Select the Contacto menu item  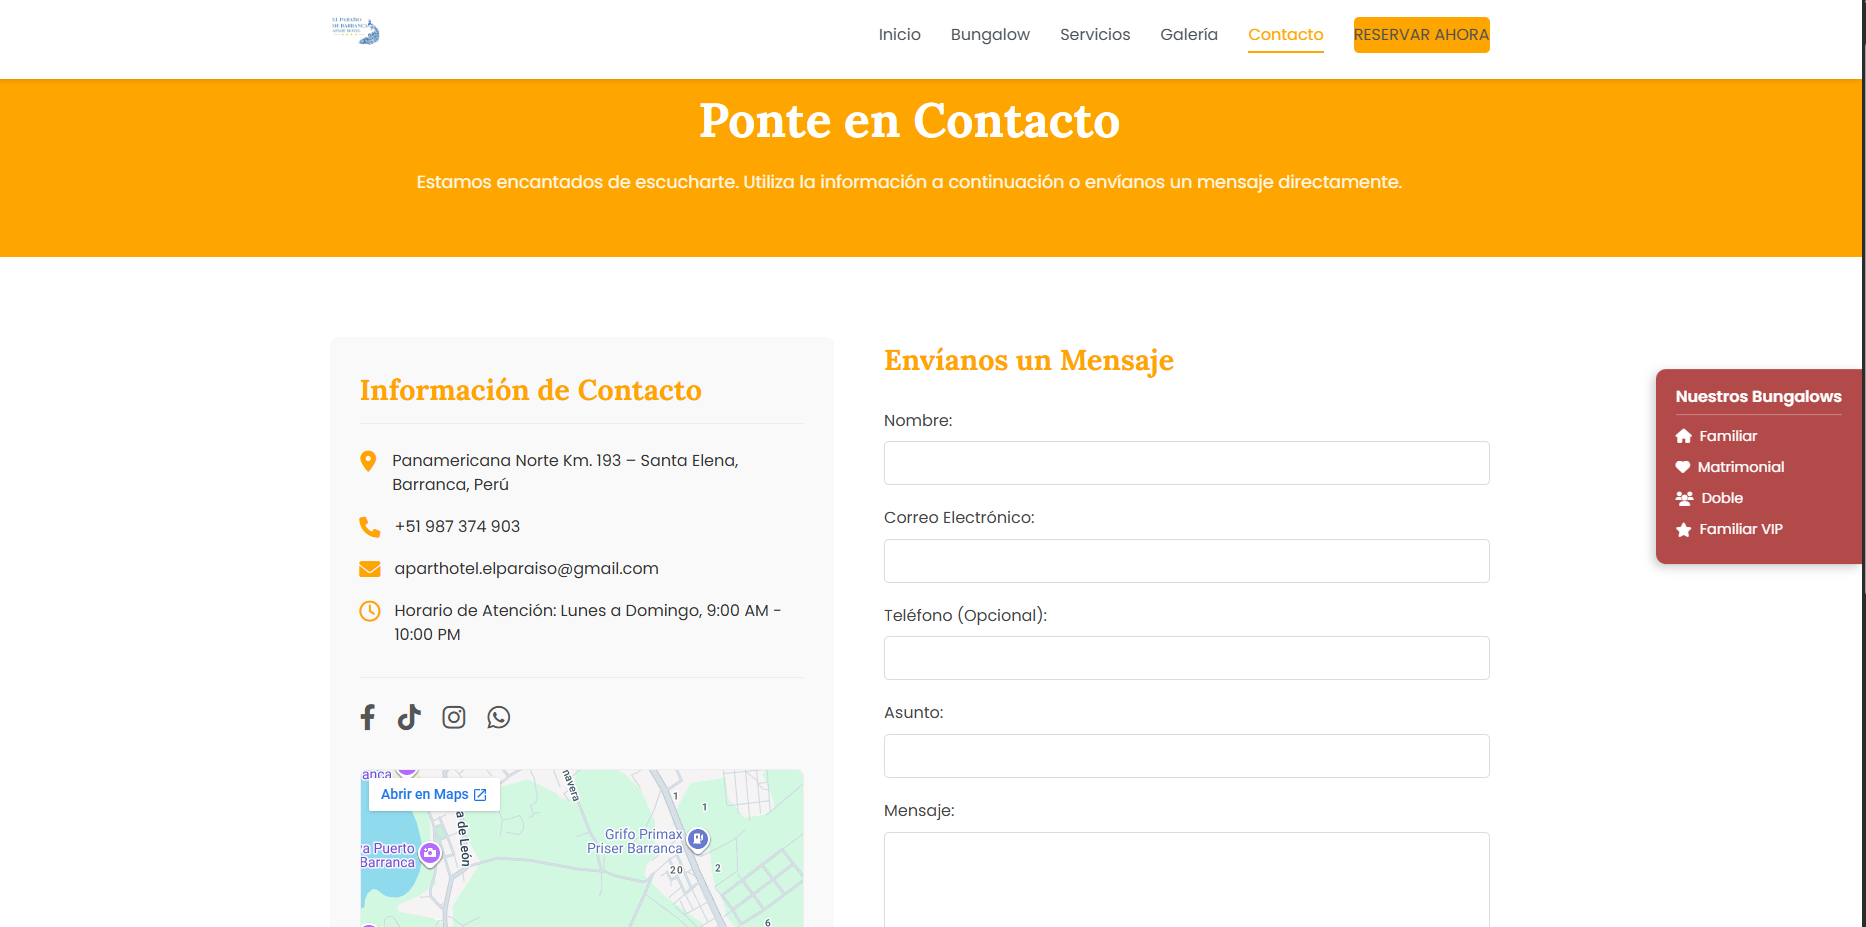tap(1286, 35)
